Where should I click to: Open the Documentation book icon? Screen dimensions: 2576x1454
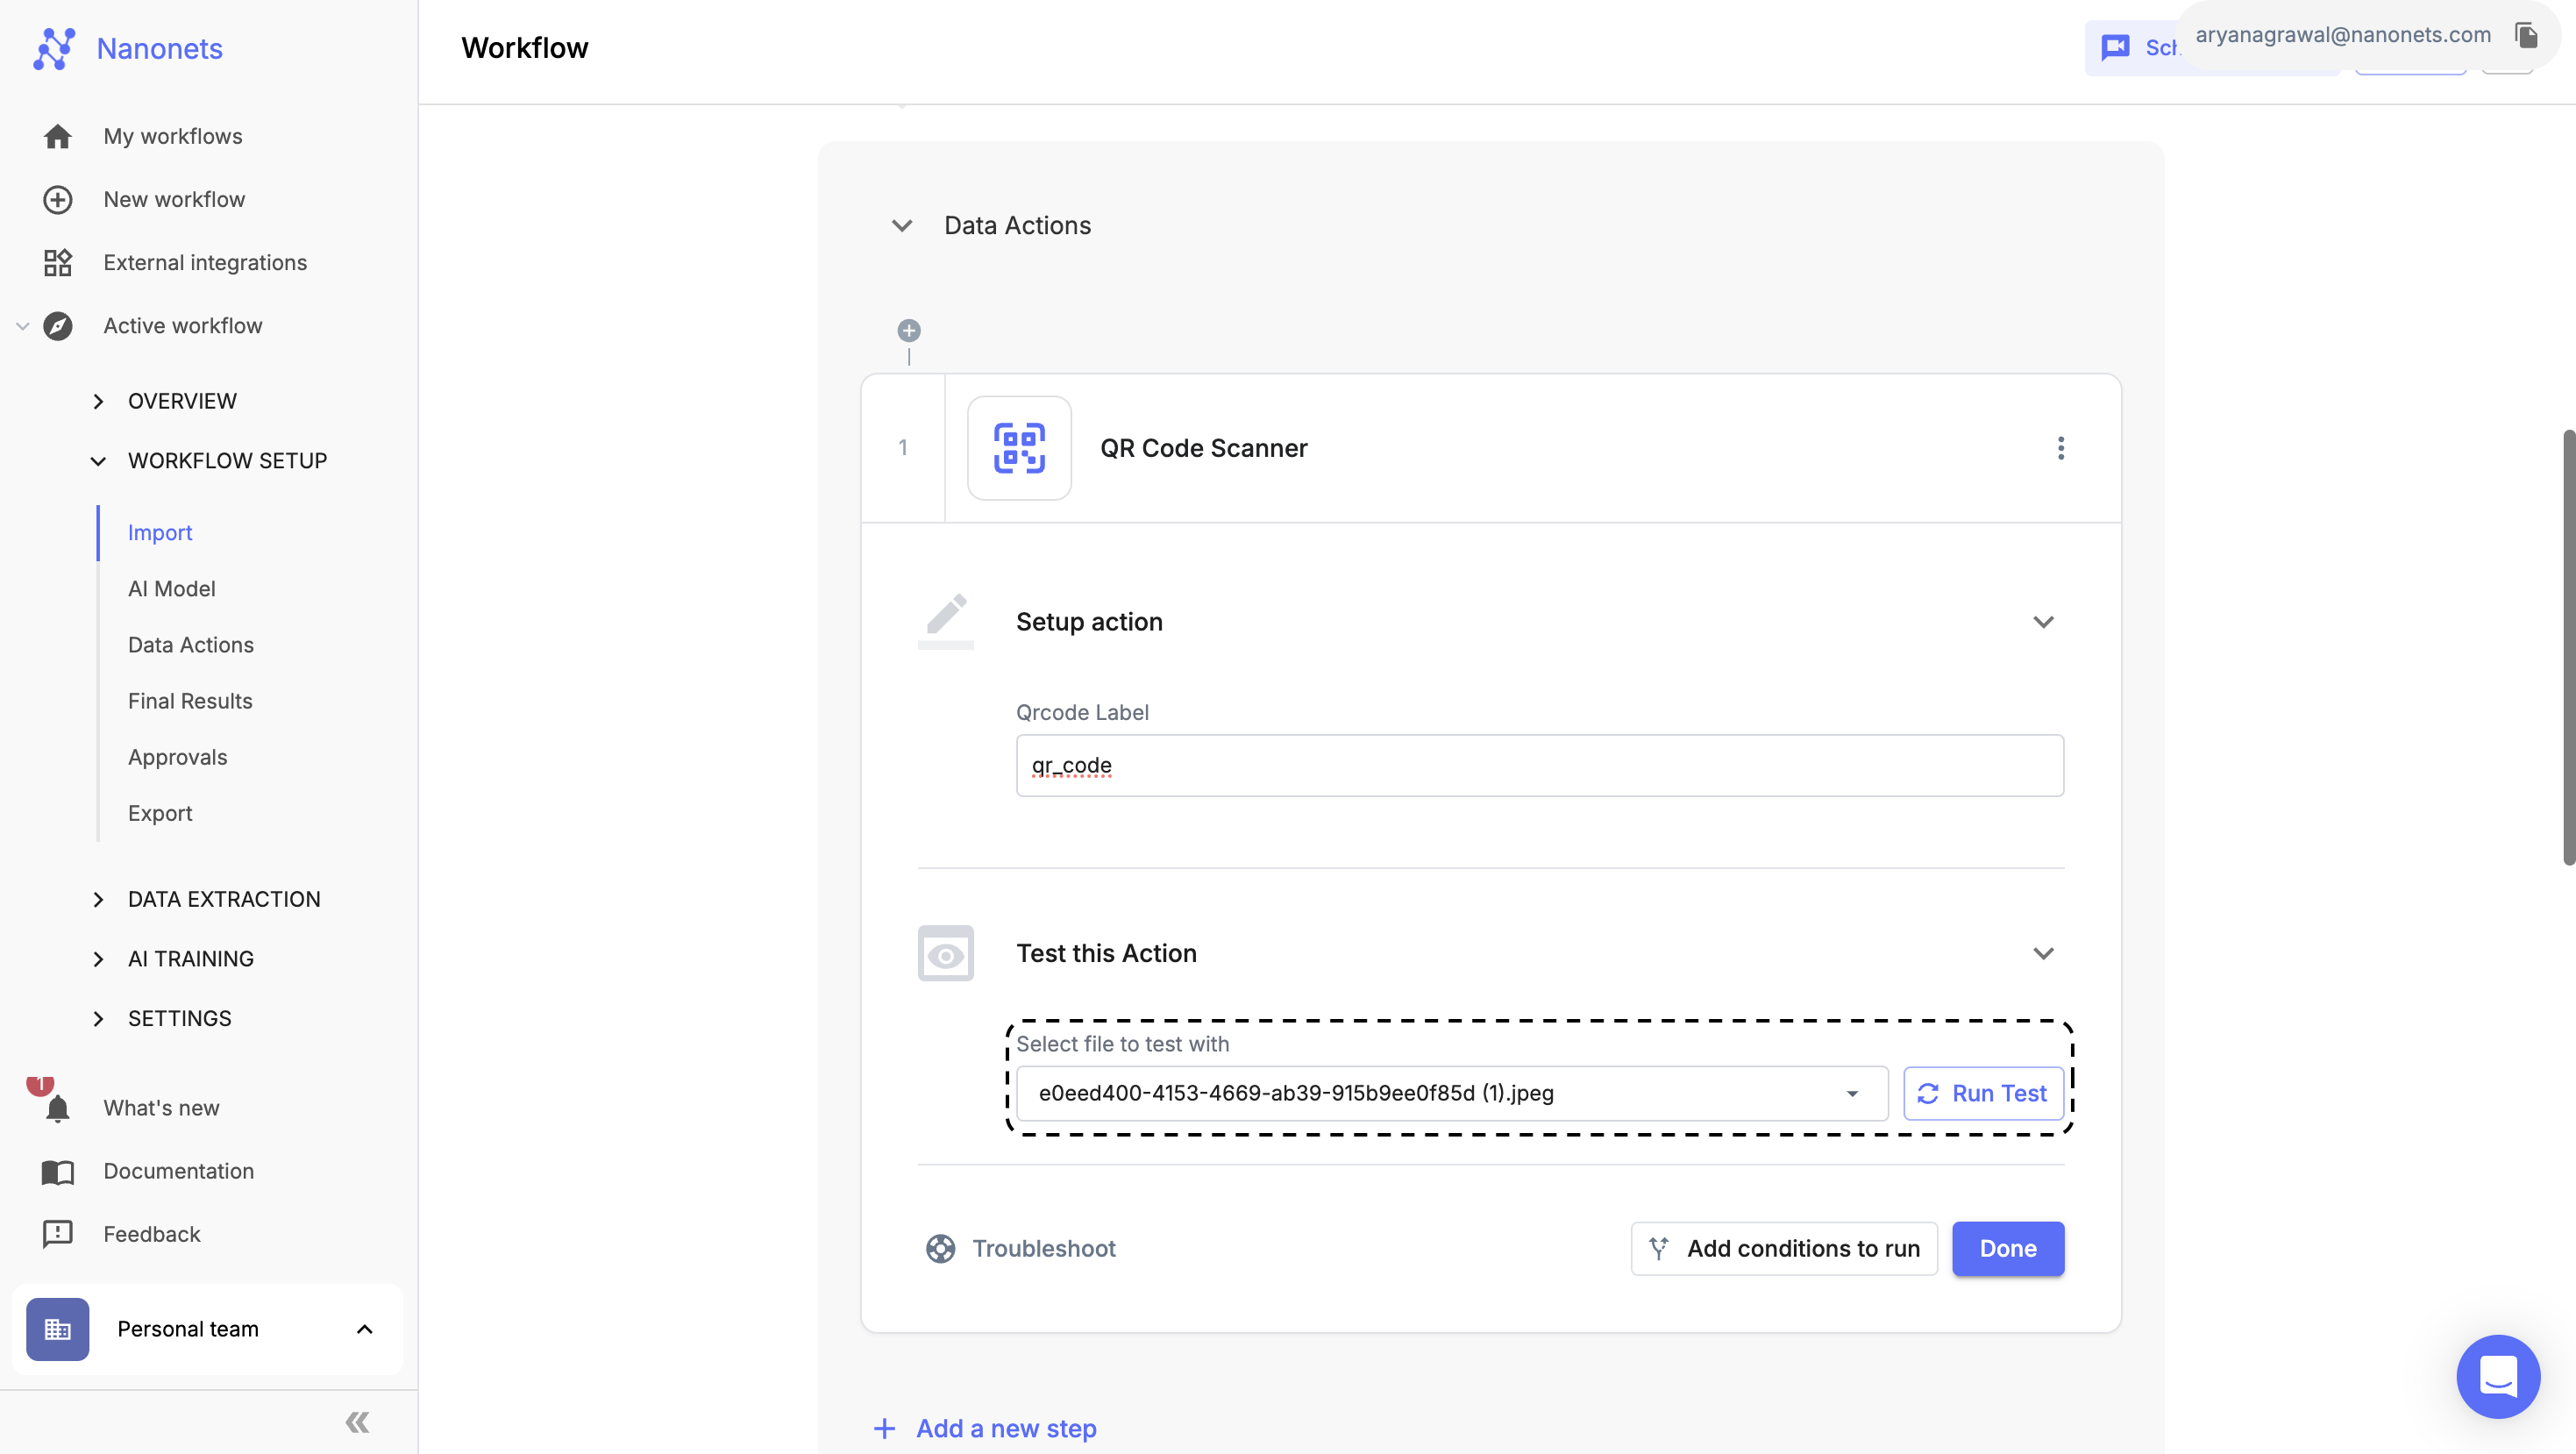[57, 1171]
